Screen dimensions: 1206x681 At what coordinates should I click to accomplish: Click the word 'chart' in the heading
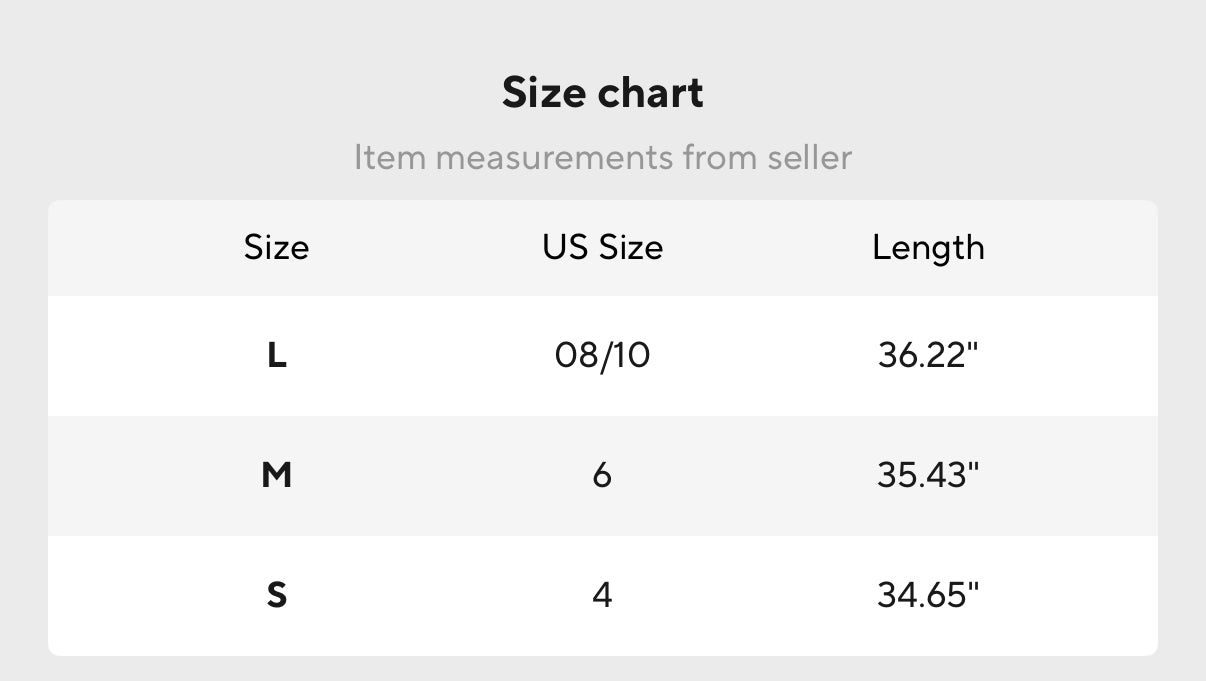coord(651,93)
